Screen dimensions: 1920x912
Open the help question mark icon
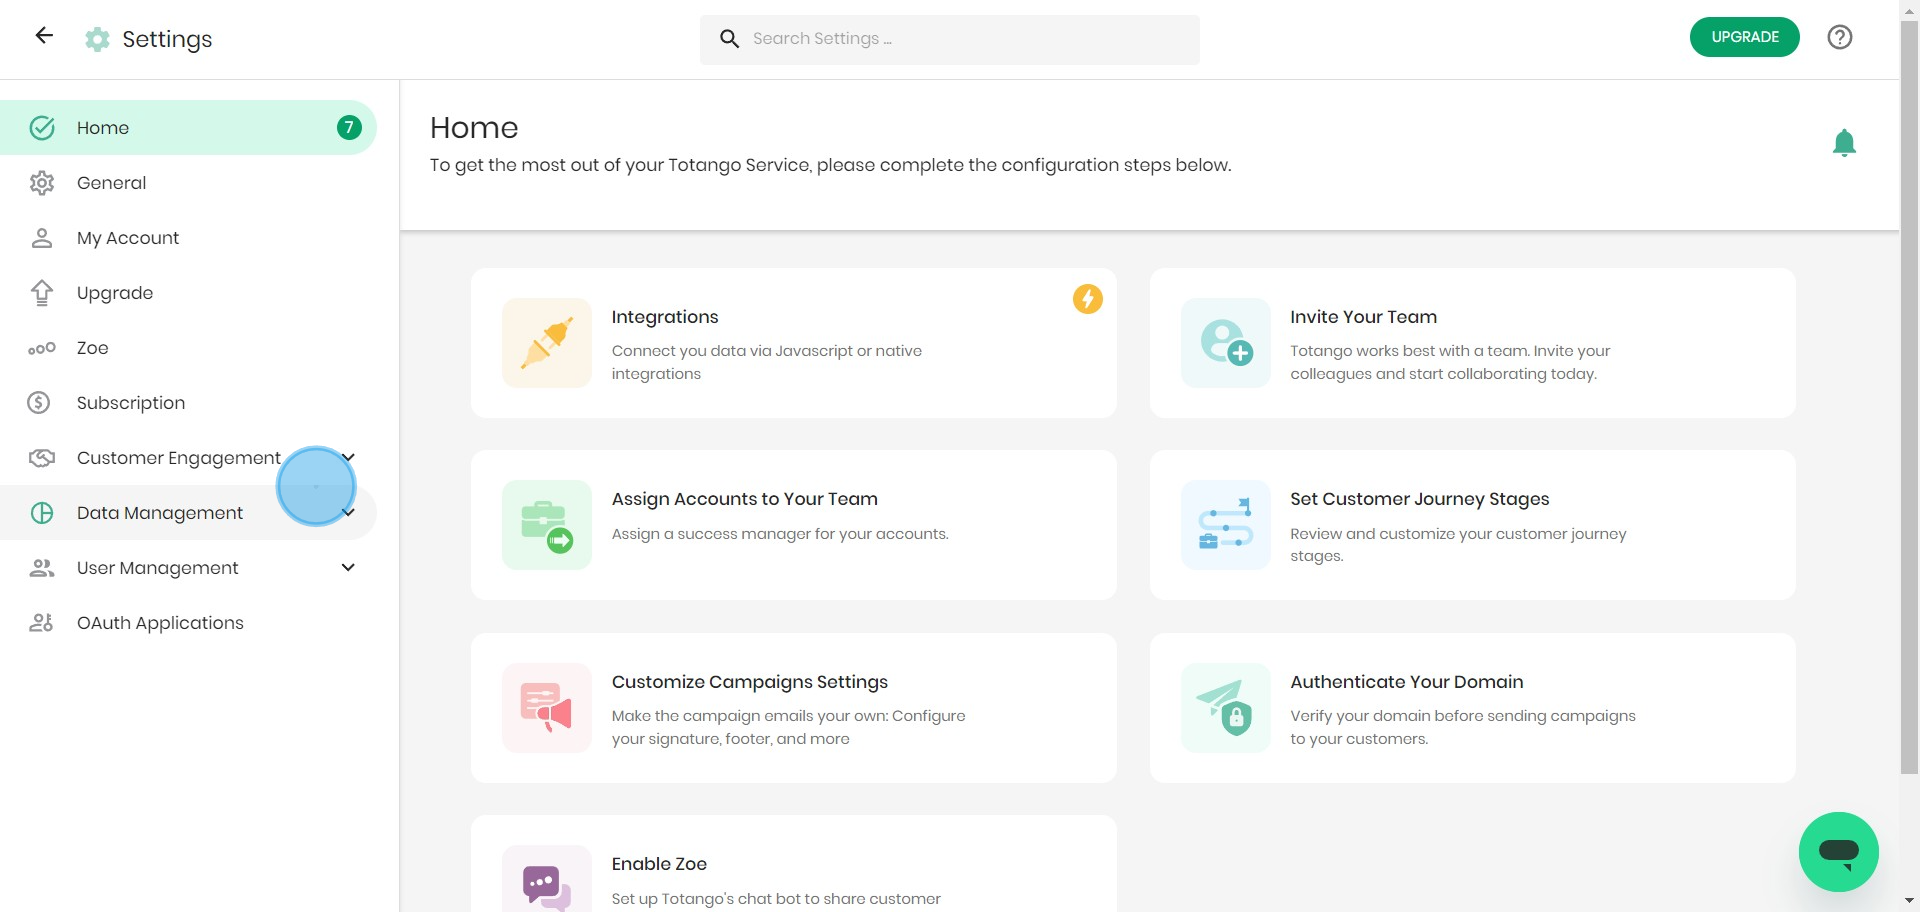(1840, 37)
